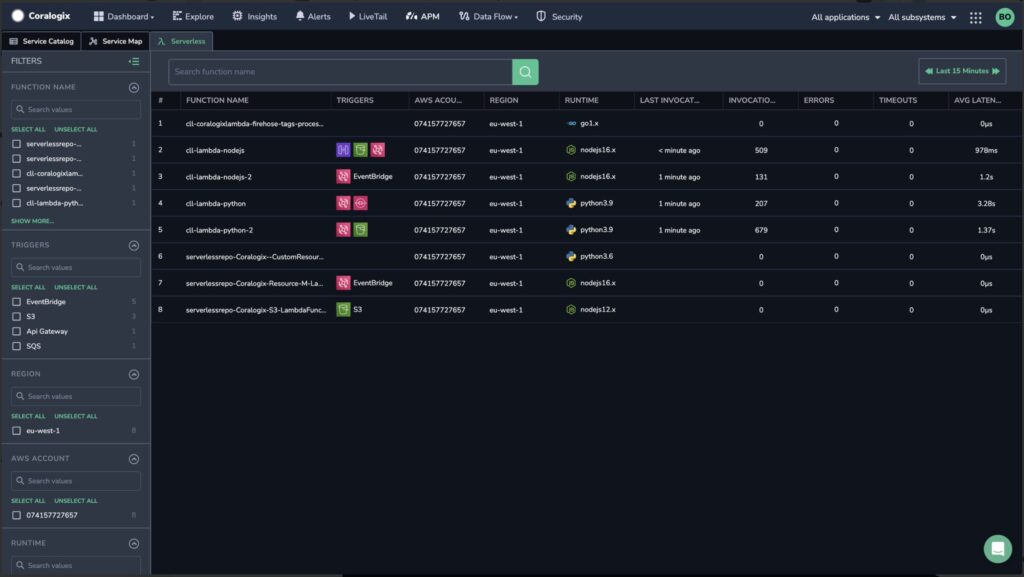Click python3.6 runtime icon
This screenshot has width=1024, height=577.
point(571,257)
